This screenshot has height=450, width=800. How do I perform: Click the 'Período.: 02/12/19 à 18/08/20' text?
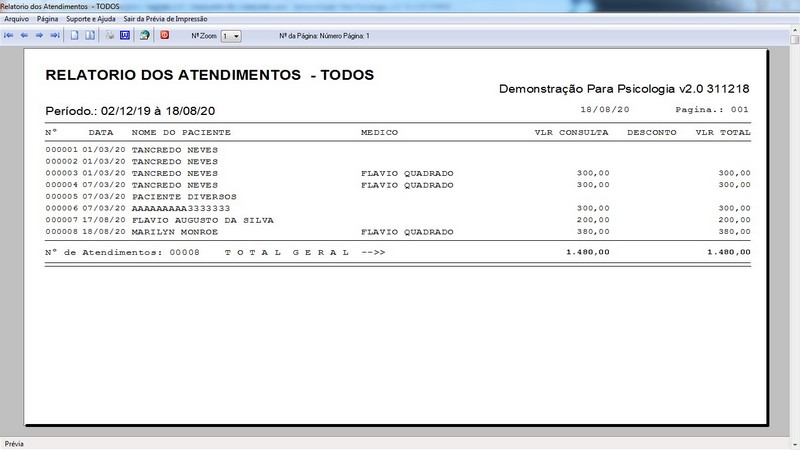click(130, 111)
